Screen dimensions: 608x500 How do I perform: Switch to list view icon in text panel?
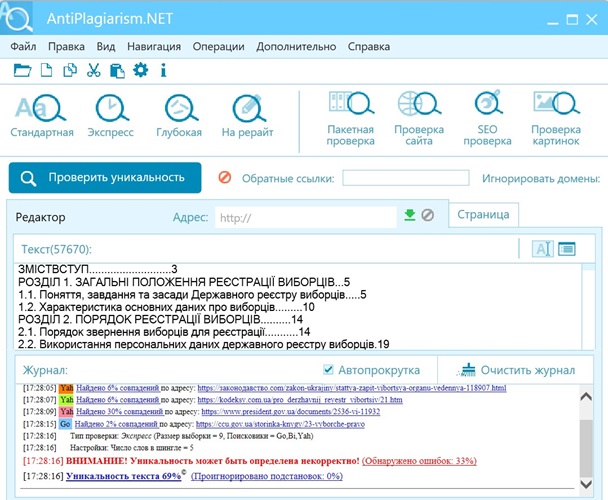coord(567,249)
